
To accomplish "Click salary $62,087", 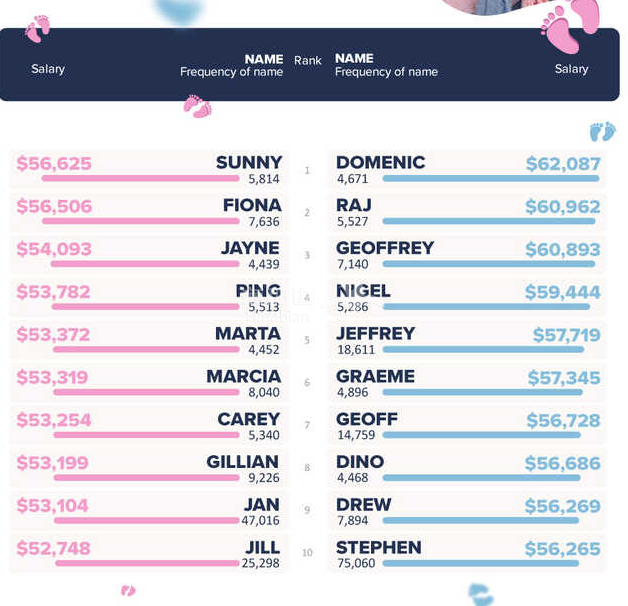I will [x=563, y=164].
